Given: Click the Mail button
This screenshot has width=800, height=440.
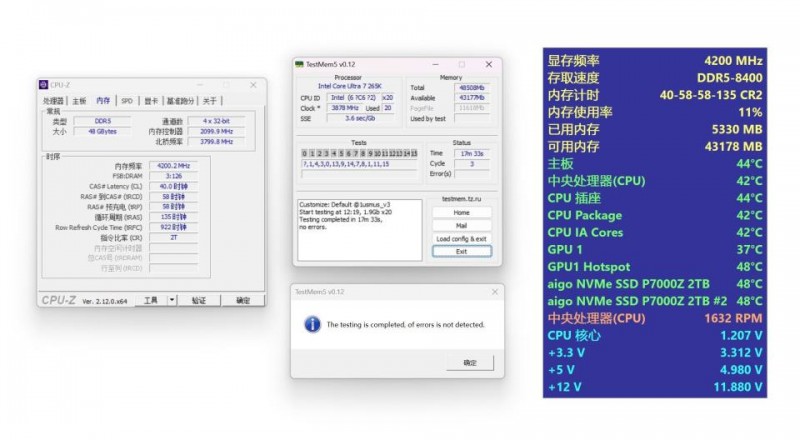Looking at the screenshot, I should coord(461,226).
